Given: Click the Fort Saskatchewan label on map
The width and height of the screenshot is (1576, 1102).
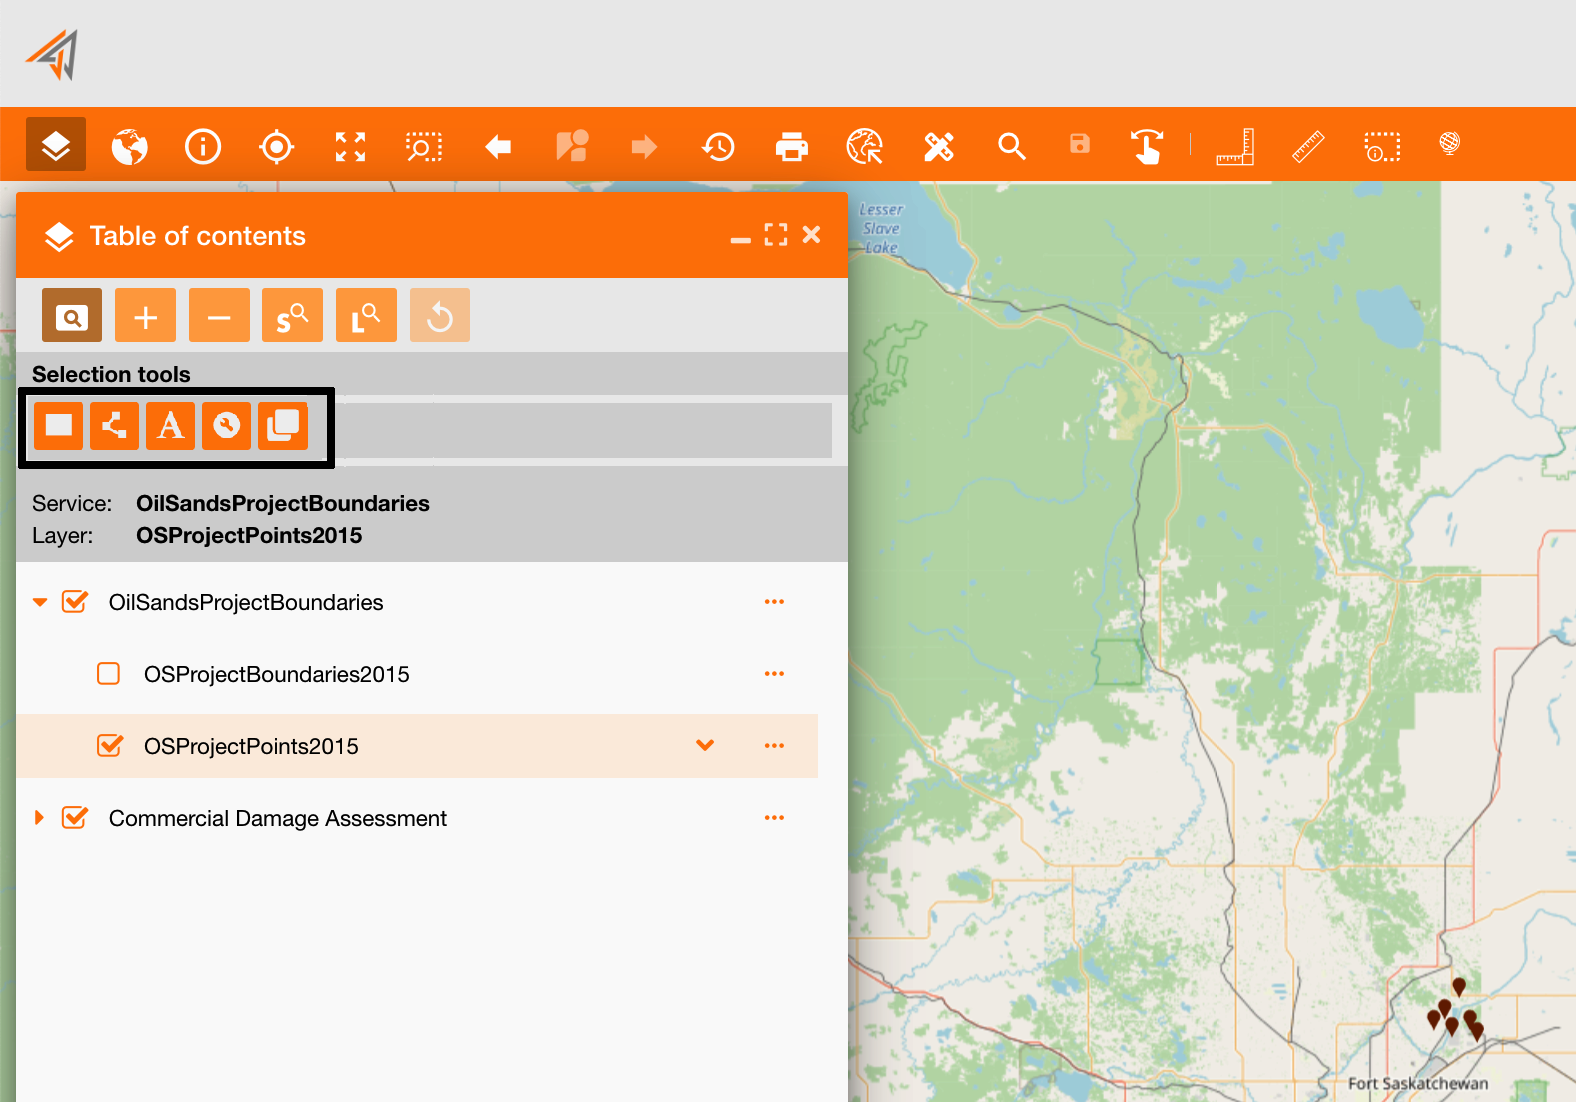Looking at the screenshot, I should pyautogui.click(x=1418, y=1083).
